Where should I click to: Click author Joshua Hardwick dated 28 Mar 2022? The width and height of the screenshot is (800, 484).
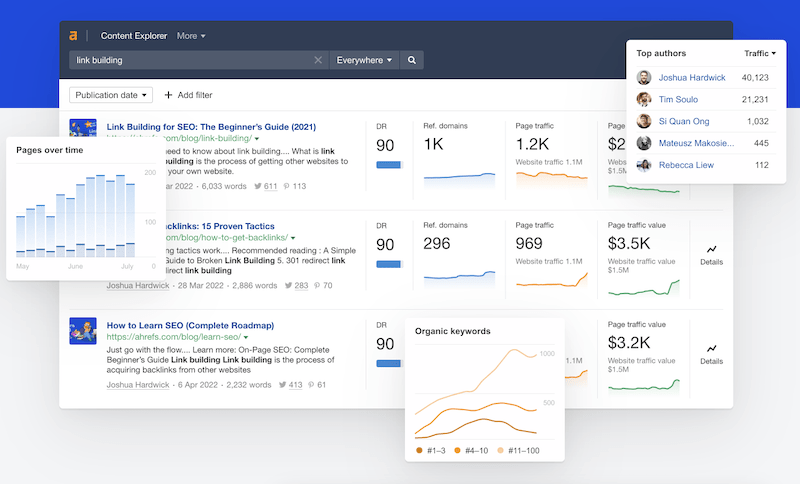(138, 286)
